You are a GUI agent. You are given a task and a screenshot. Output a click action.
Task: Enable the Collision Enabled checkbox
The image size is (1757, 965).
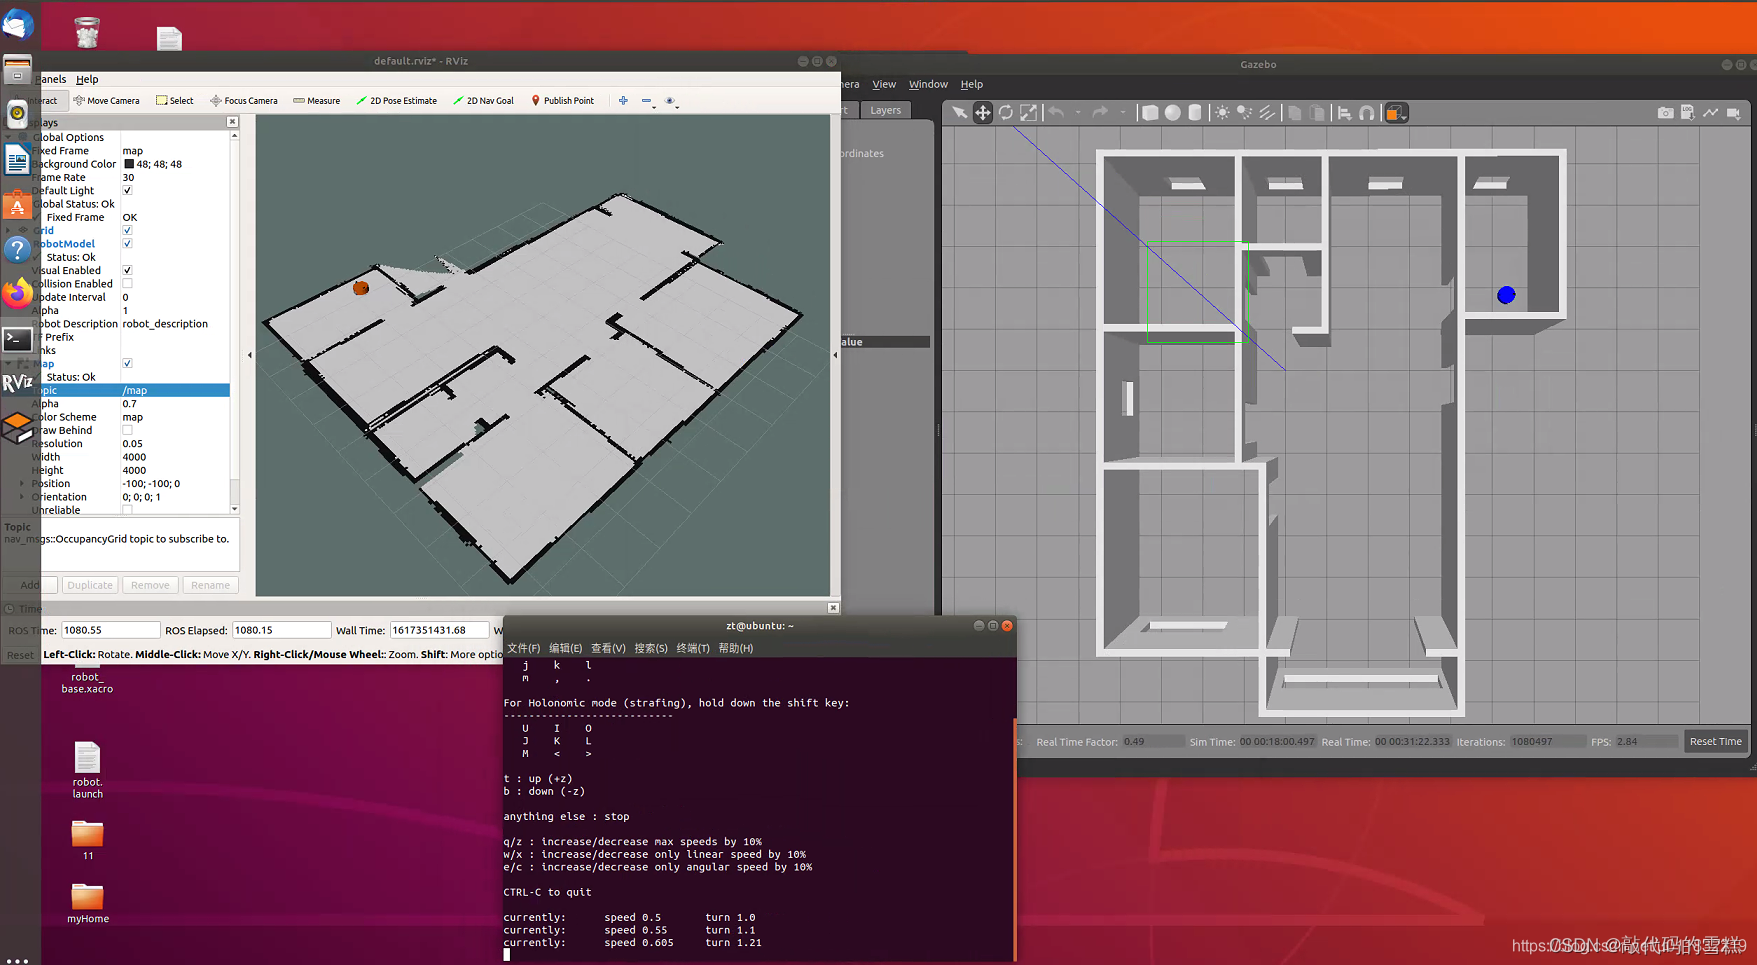(x=127, y=283)
